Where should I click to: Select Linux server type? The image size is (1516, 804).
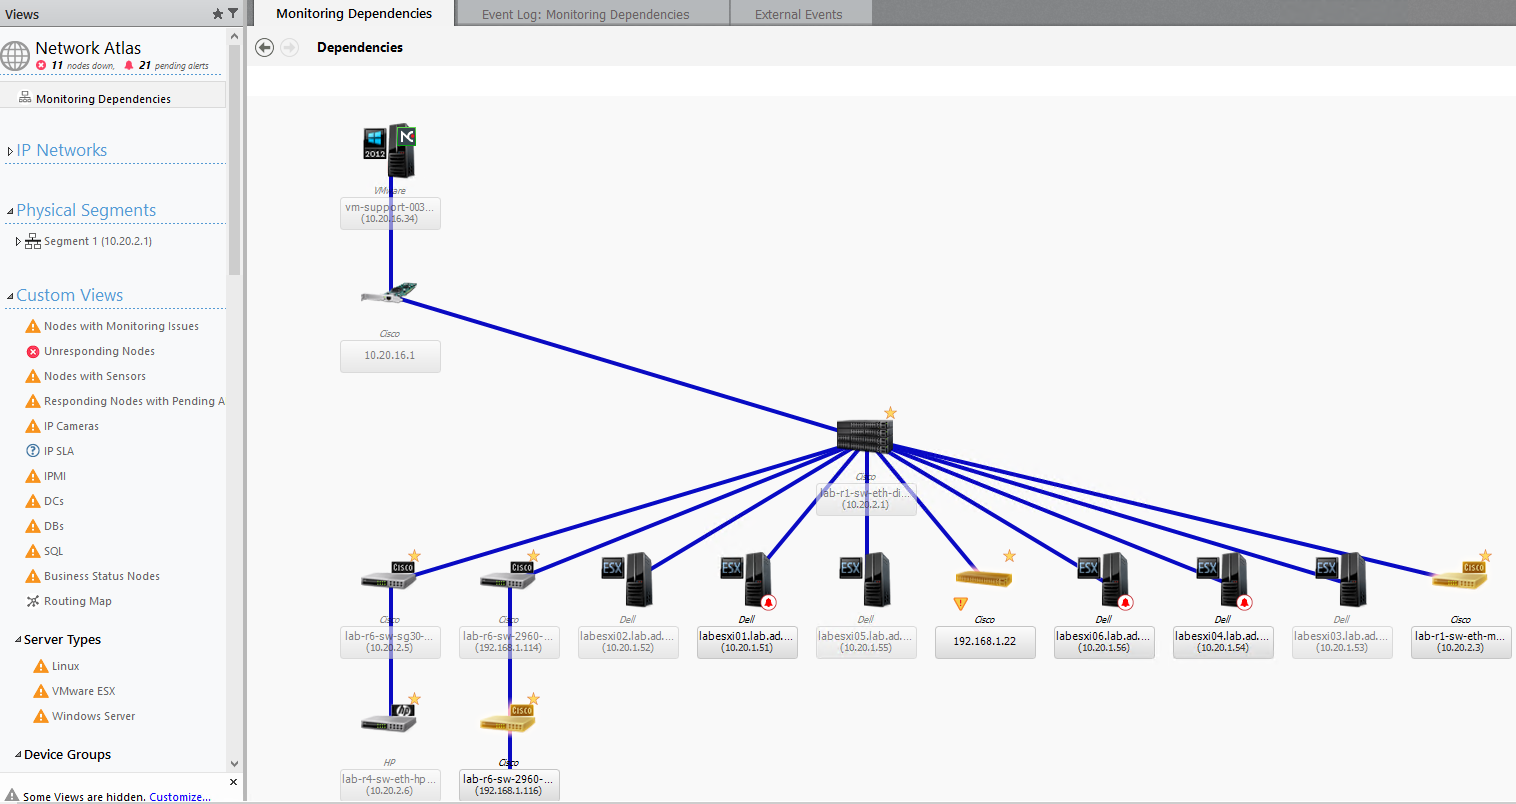click(65, 666)
